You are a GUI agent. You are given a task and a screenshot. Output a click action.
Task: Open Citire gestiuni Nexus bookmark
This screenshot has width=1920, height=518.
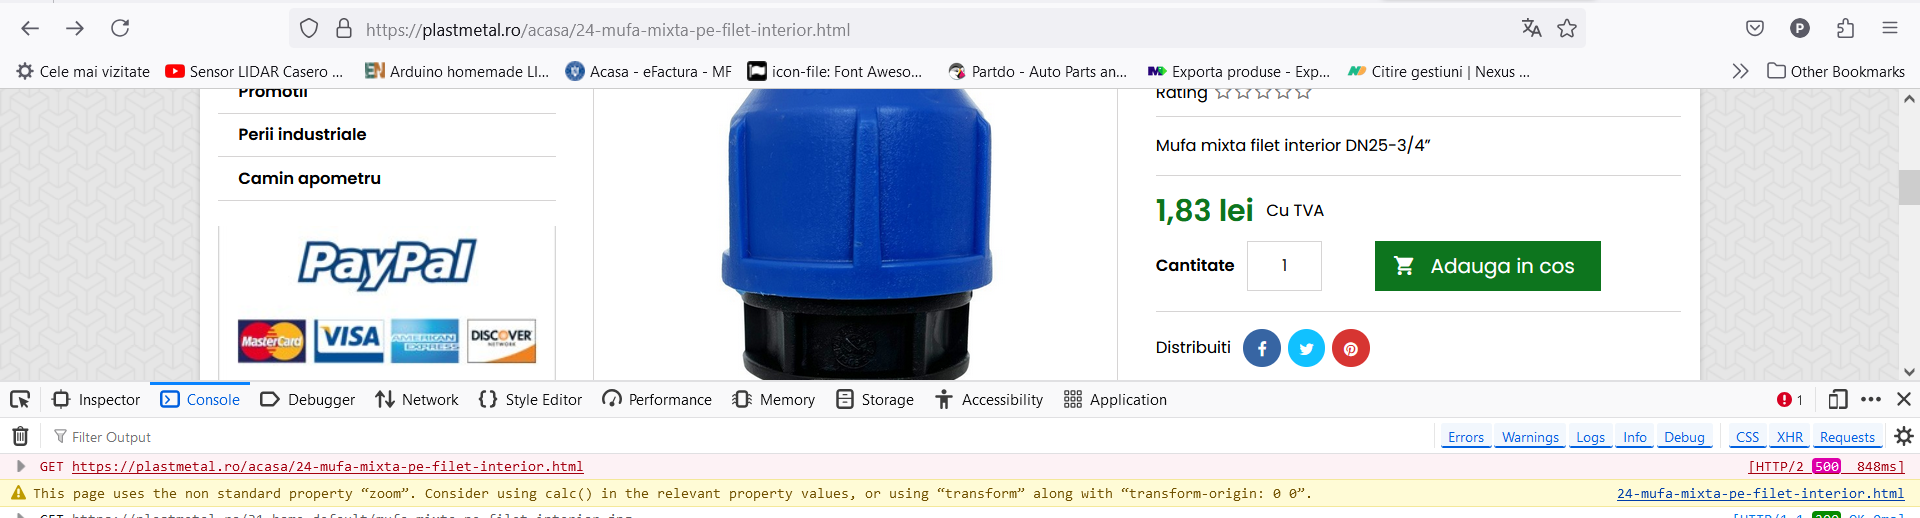point(1438,71)
